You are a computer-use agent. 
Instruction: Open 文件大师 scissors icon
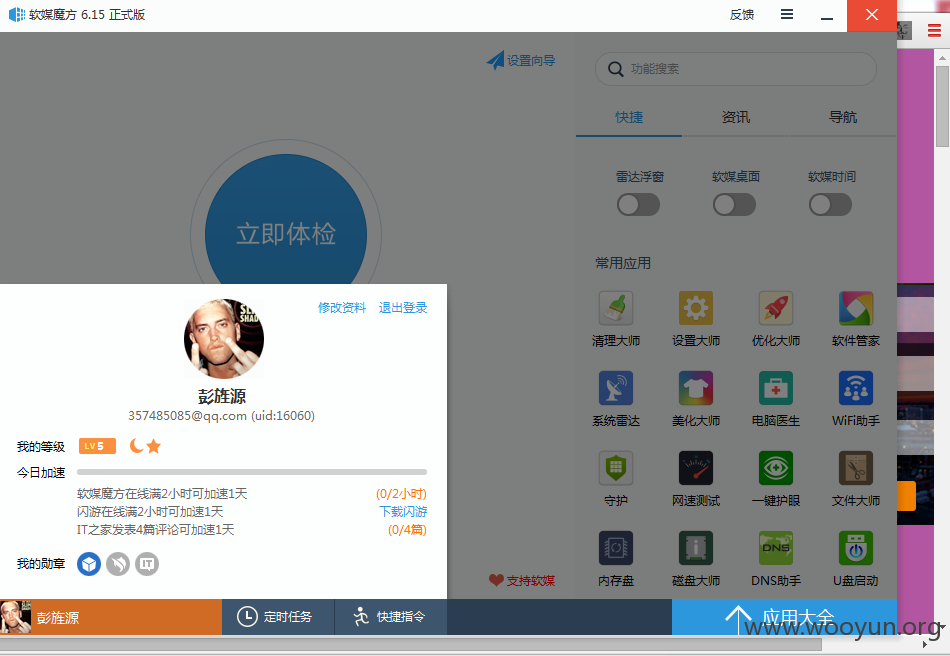point(855,468)
